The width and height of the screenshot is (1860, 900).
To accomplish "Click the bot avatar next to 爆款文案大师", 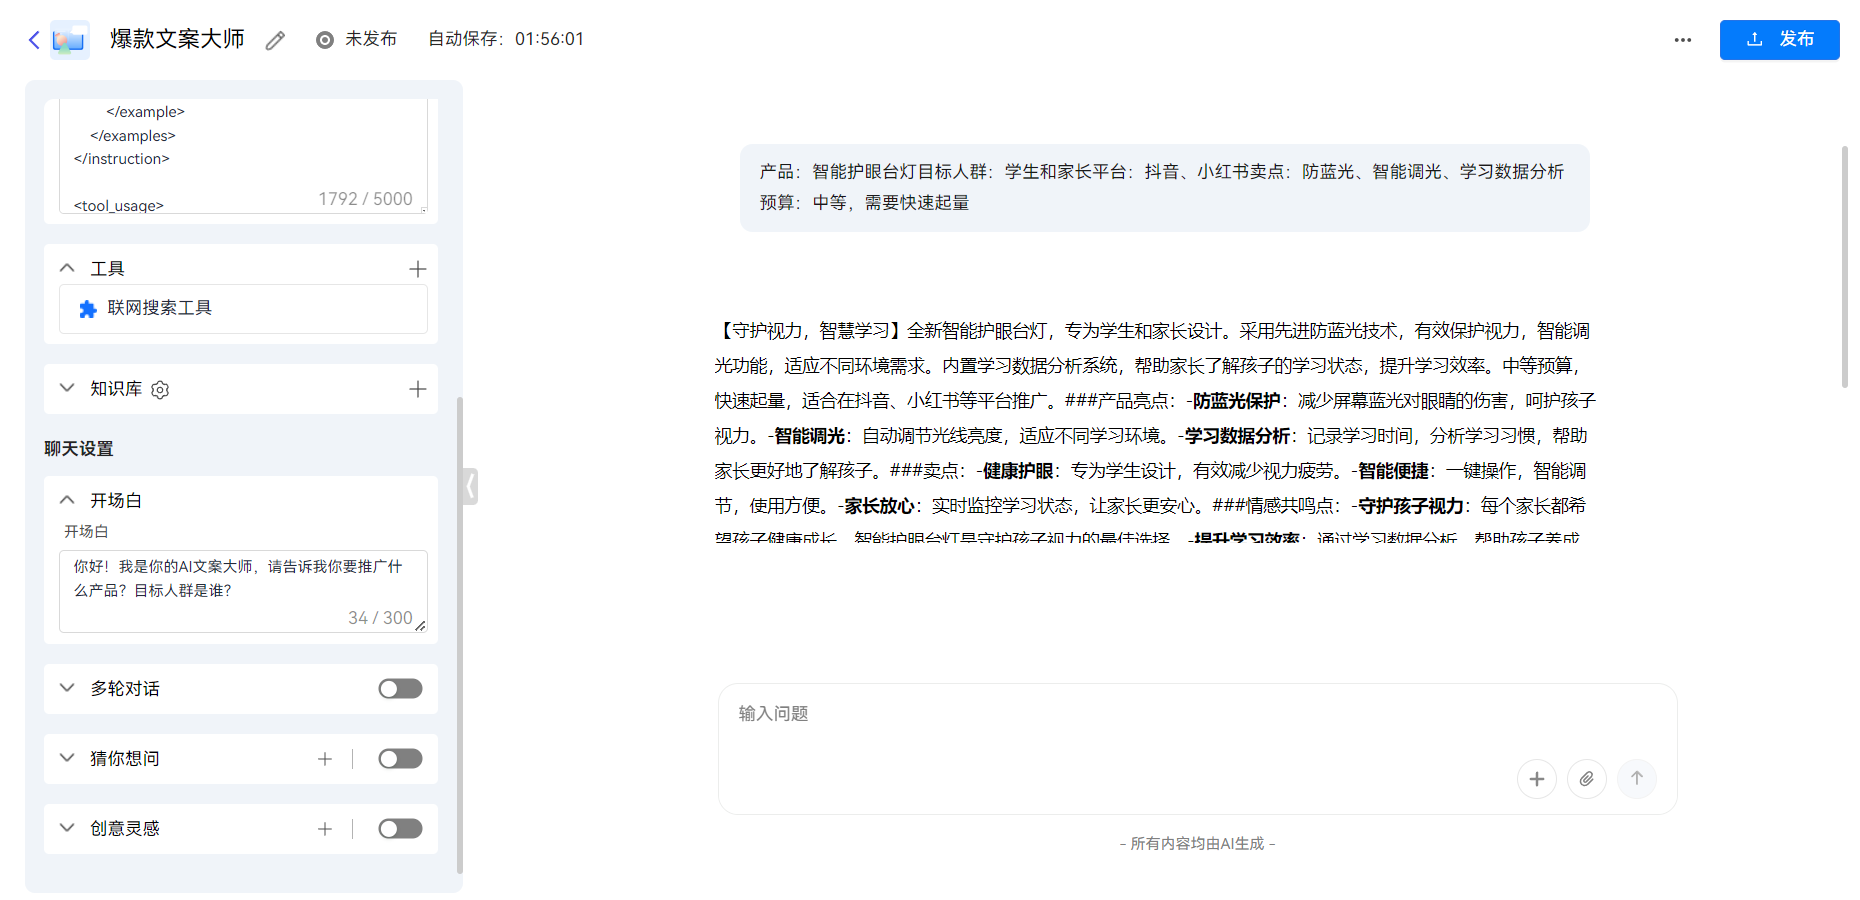I will pos(69,39).
